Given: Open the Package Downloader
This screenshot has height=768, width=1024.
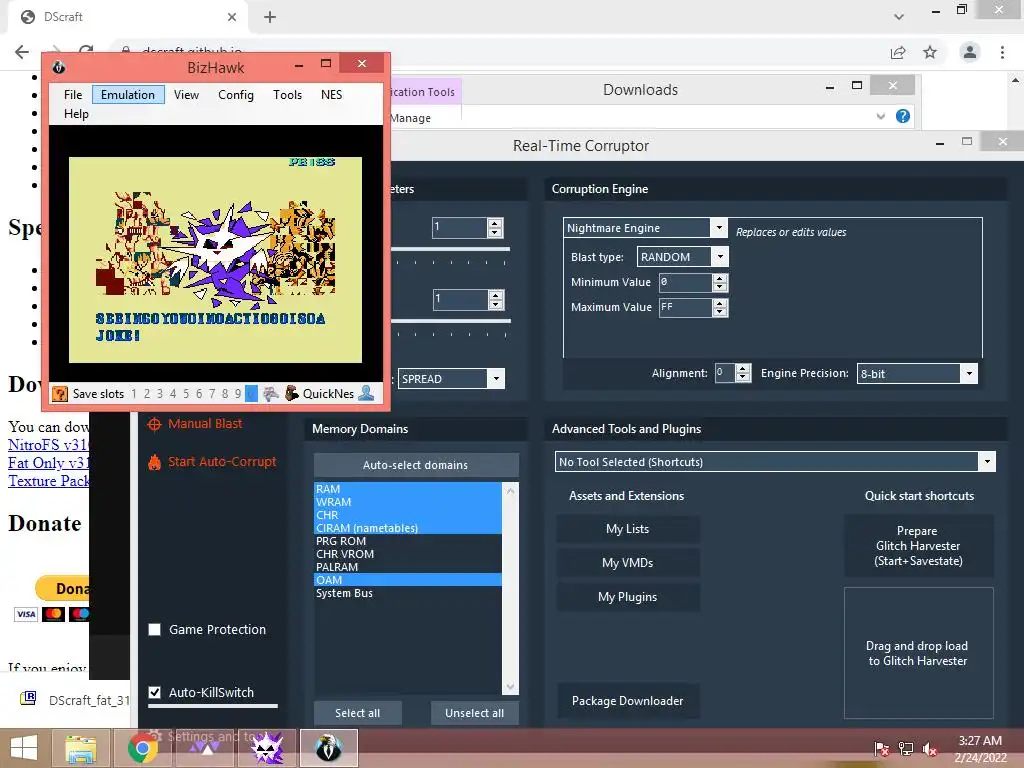Looking at the screenshot, I should (x=628, y=701).
